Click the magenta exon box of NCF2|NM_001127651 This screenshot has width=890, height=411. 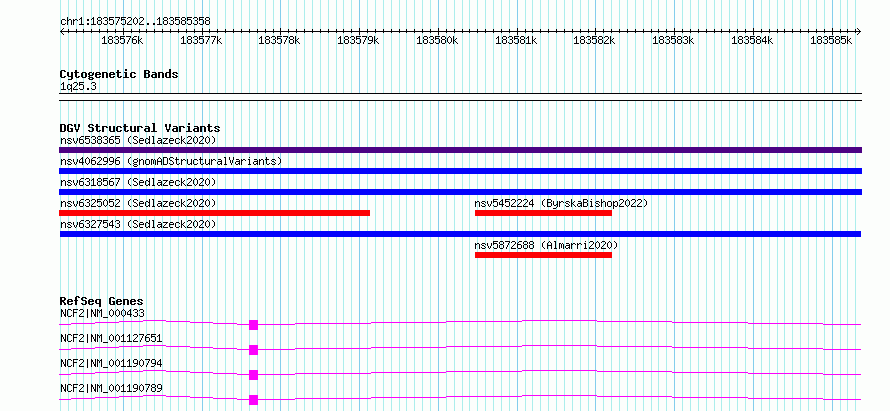pyautogui.click(x=253, y=350)
